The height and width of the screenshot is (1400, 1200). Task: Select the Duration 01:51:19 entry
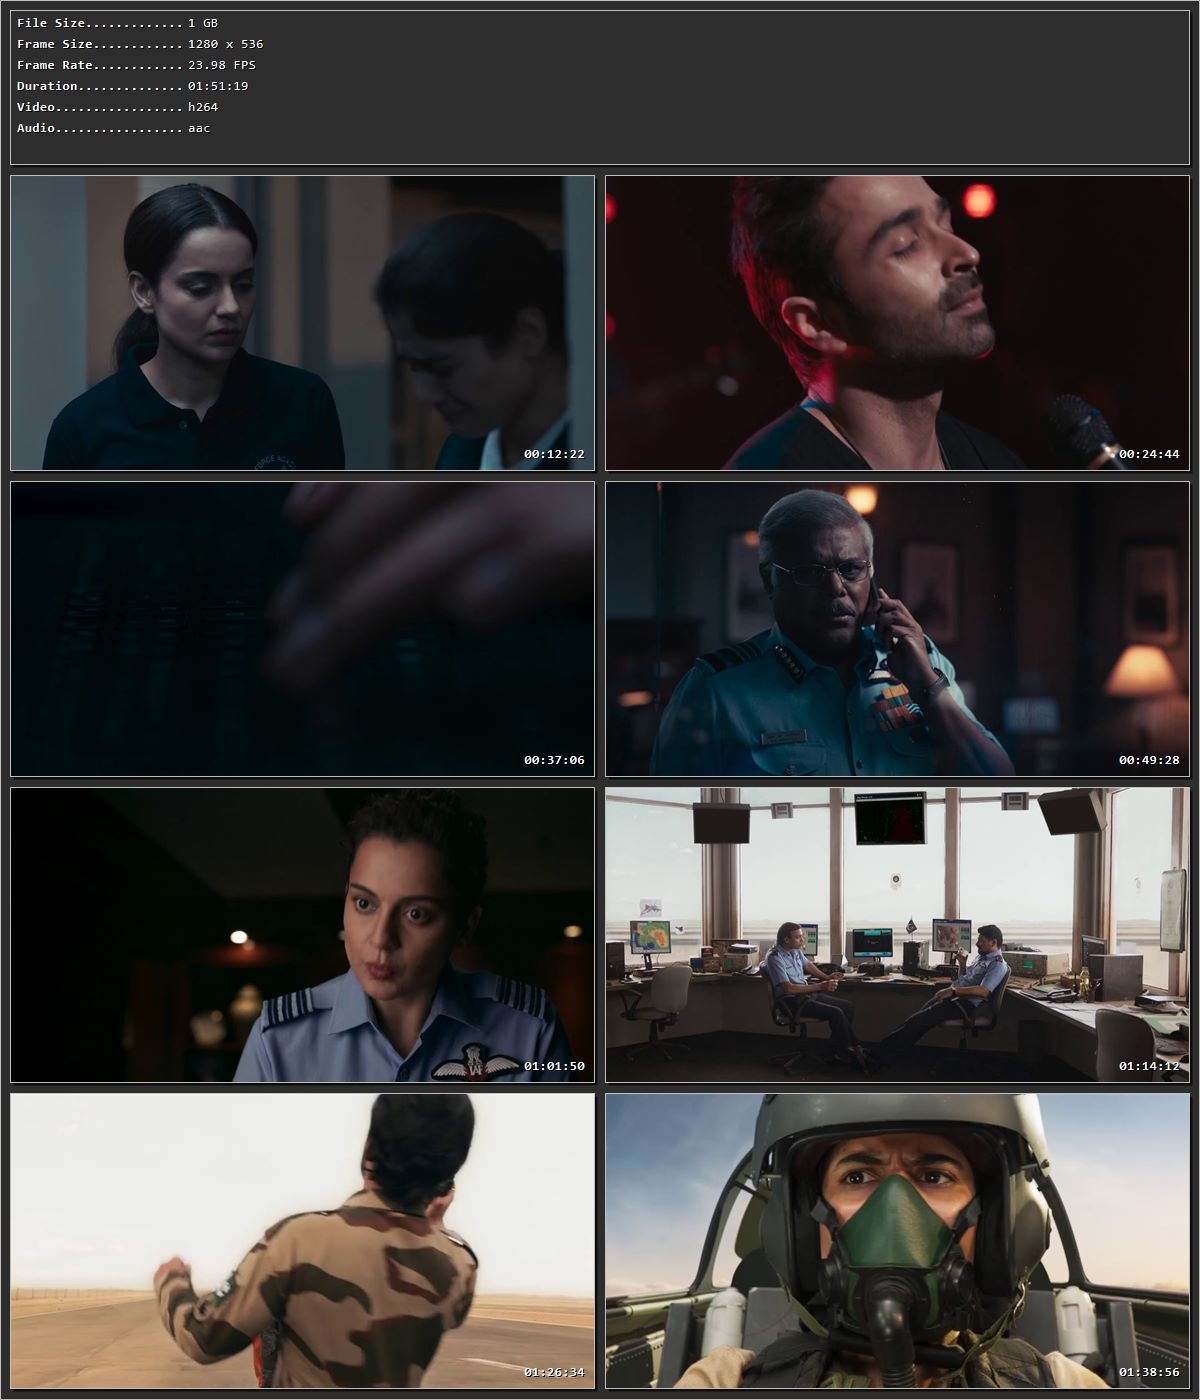(x=130, y=85)
